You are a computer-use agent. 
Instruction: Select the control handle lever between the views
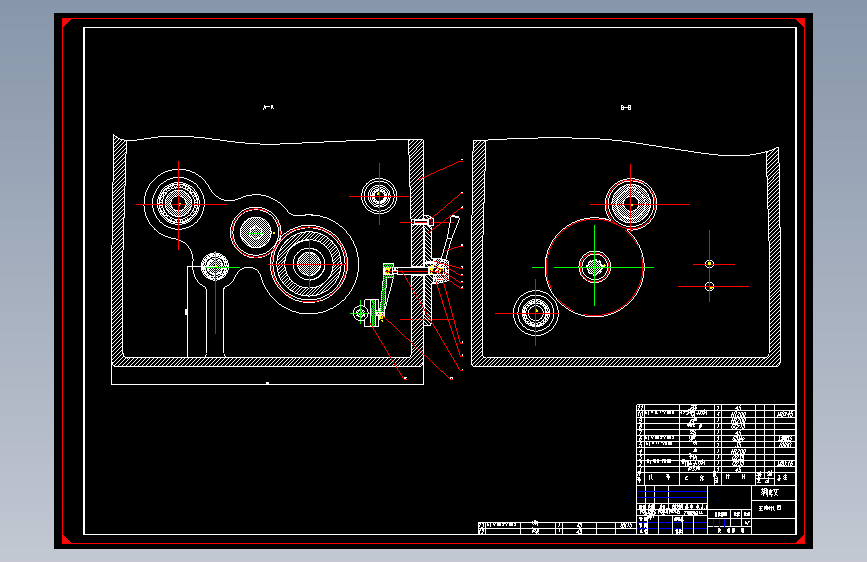[x=450, y=238]
